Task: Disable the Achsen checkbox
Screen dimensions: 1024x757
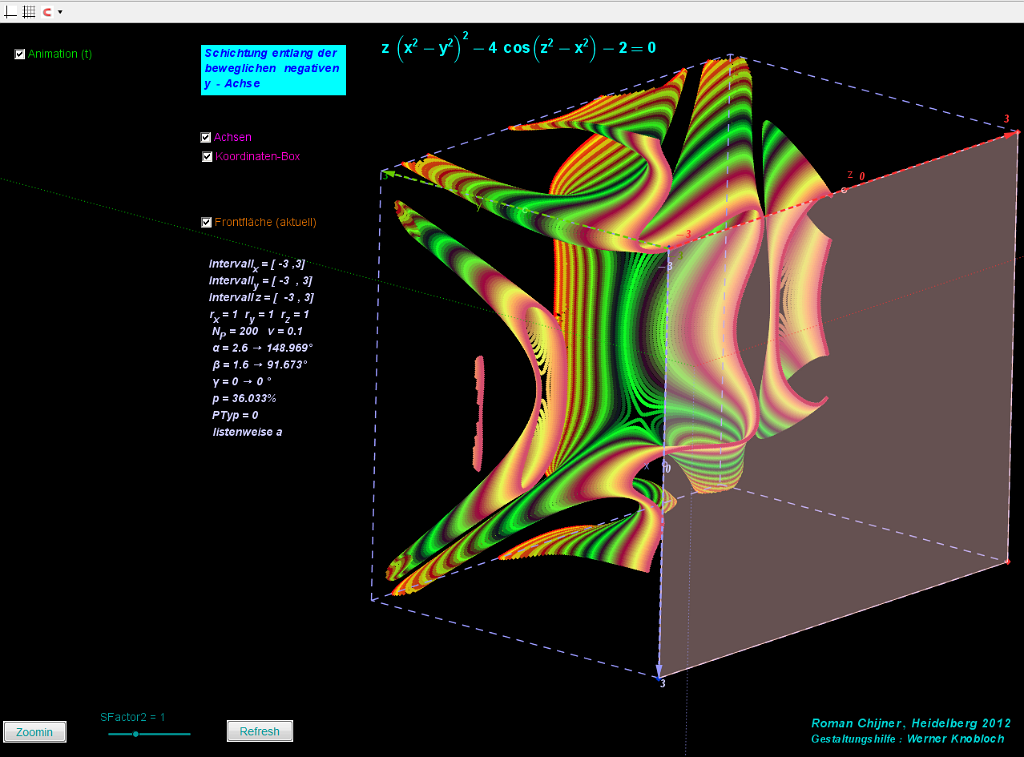Action: 206,138
